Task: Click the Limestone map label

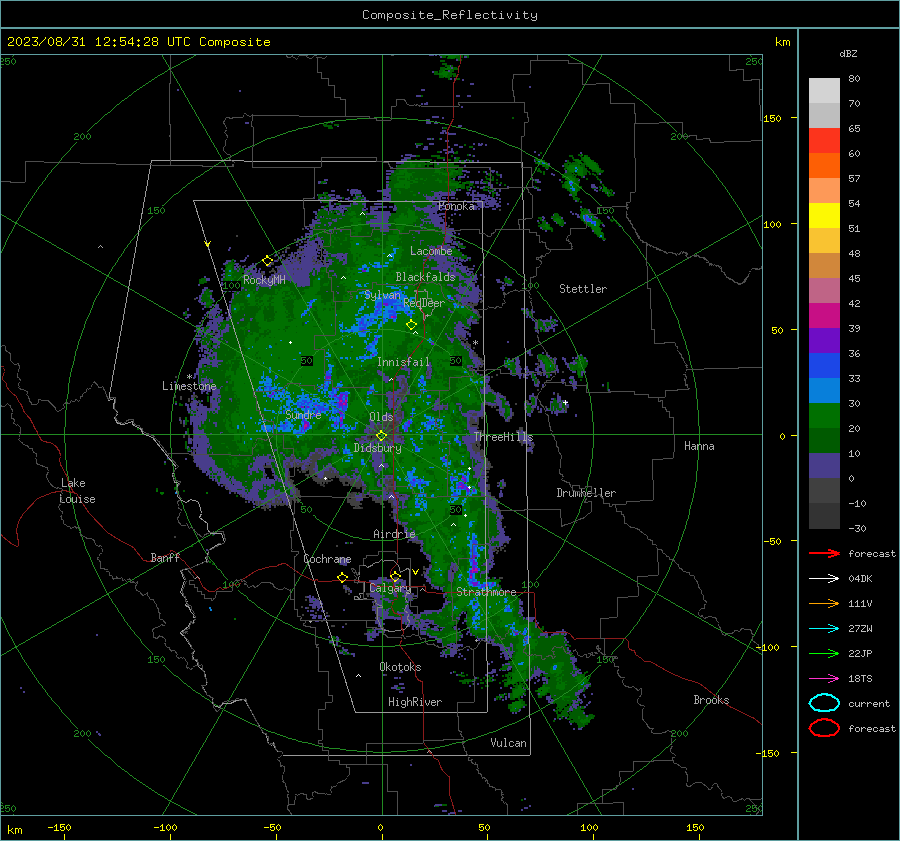Action: (189, 386)
